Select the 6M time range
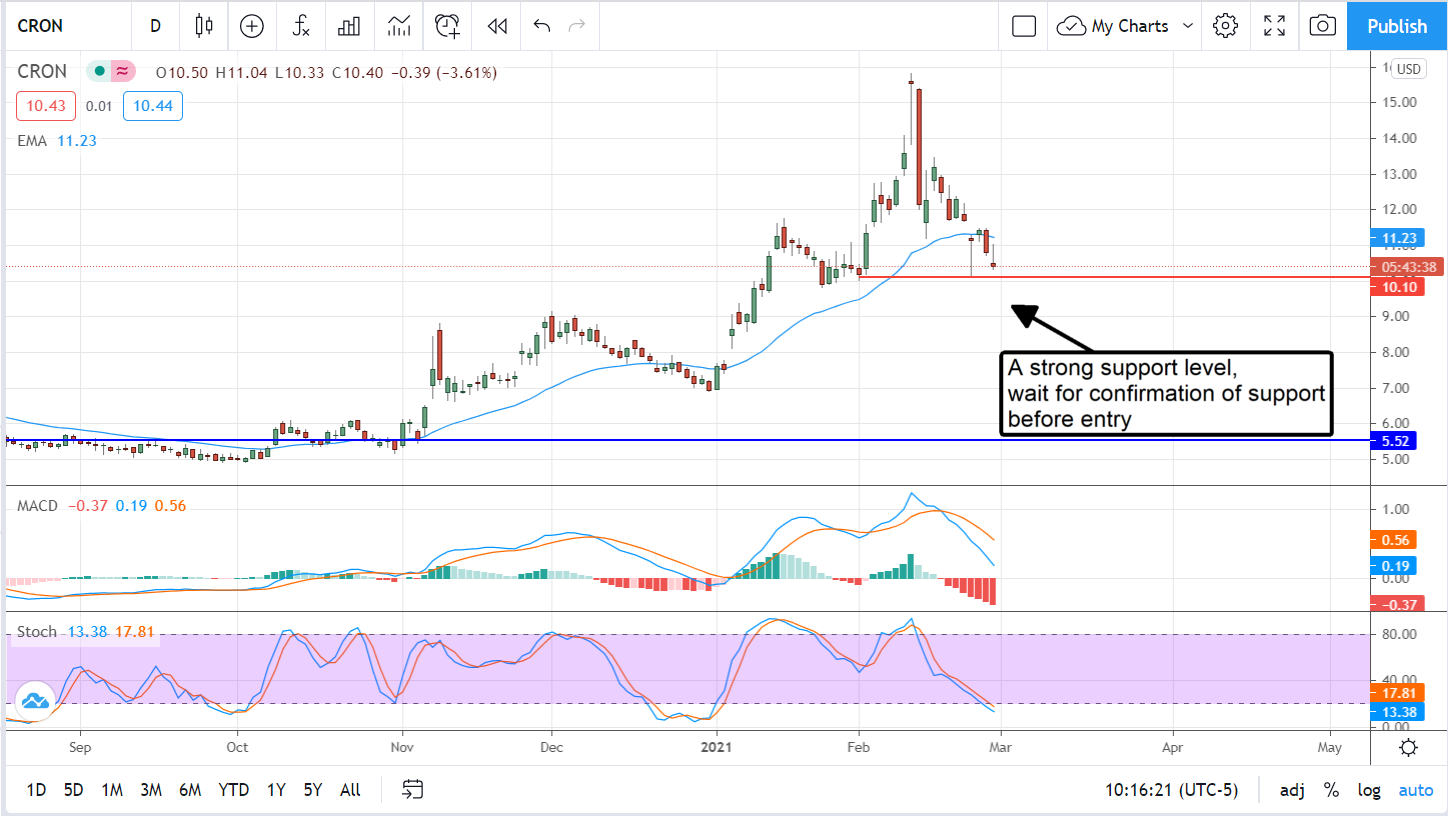 (x=190, y=790)
